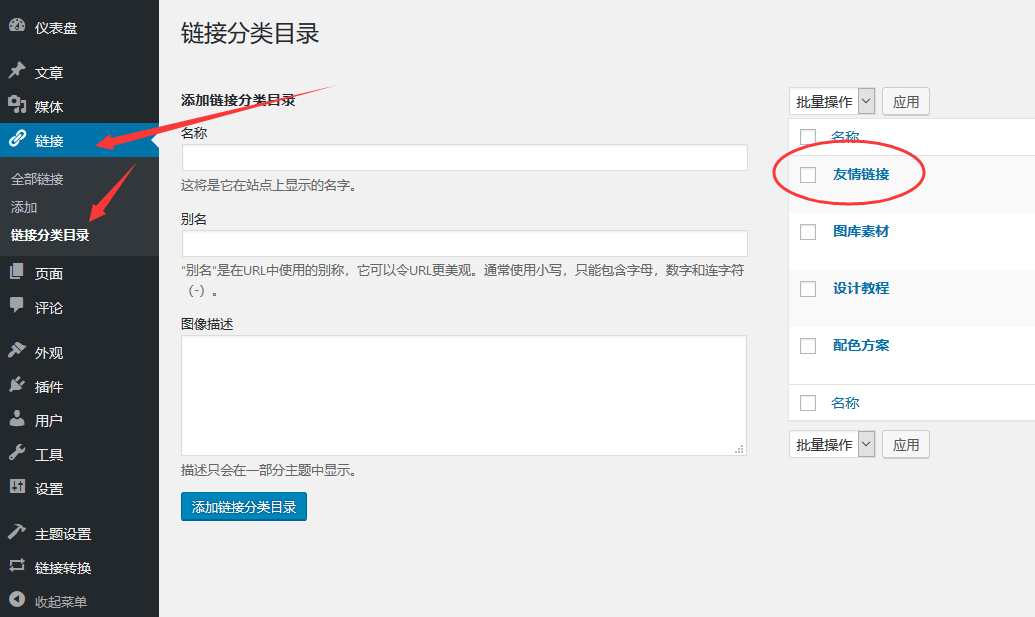This screenshot has height=617, width=1035.
Task: Toggle the select-all checkbox in table header
Action: coord(808,137)
